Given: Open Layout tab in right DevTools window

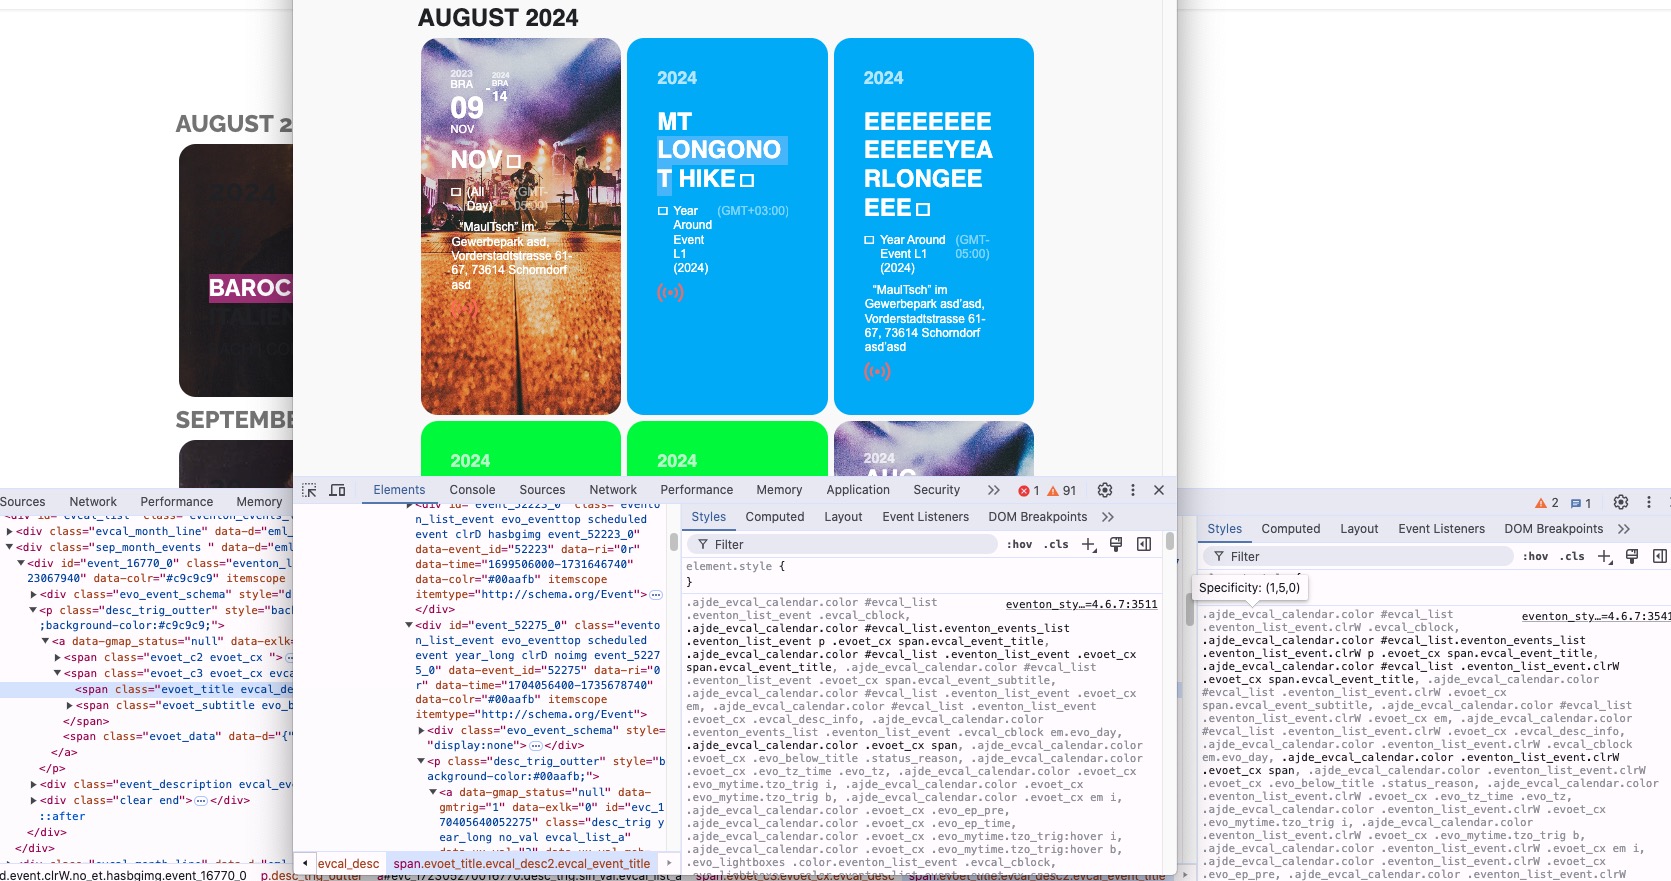Looking at the screenshot, I should (1359, 529).
